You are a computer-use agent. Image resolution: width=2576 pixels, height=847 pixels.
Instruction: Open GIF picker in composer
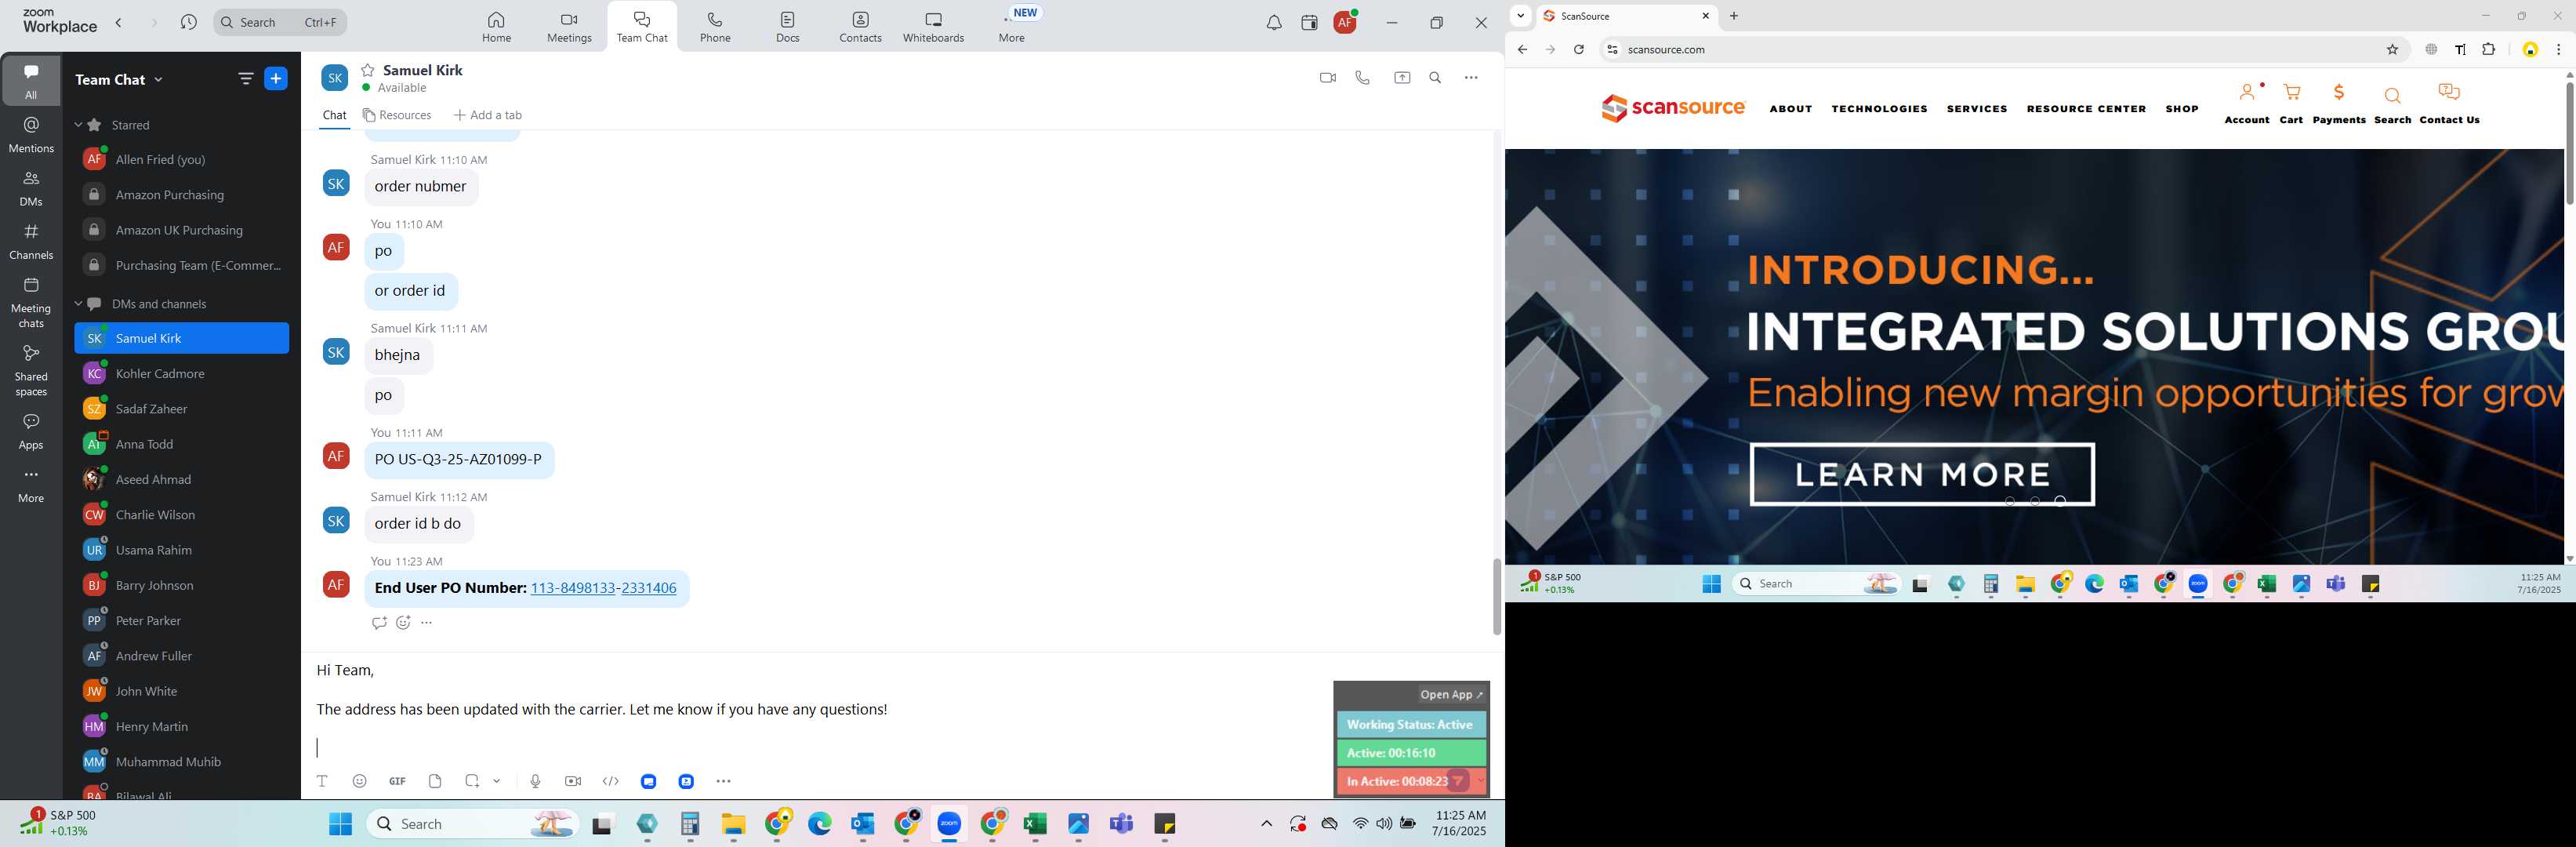point(397,782)
